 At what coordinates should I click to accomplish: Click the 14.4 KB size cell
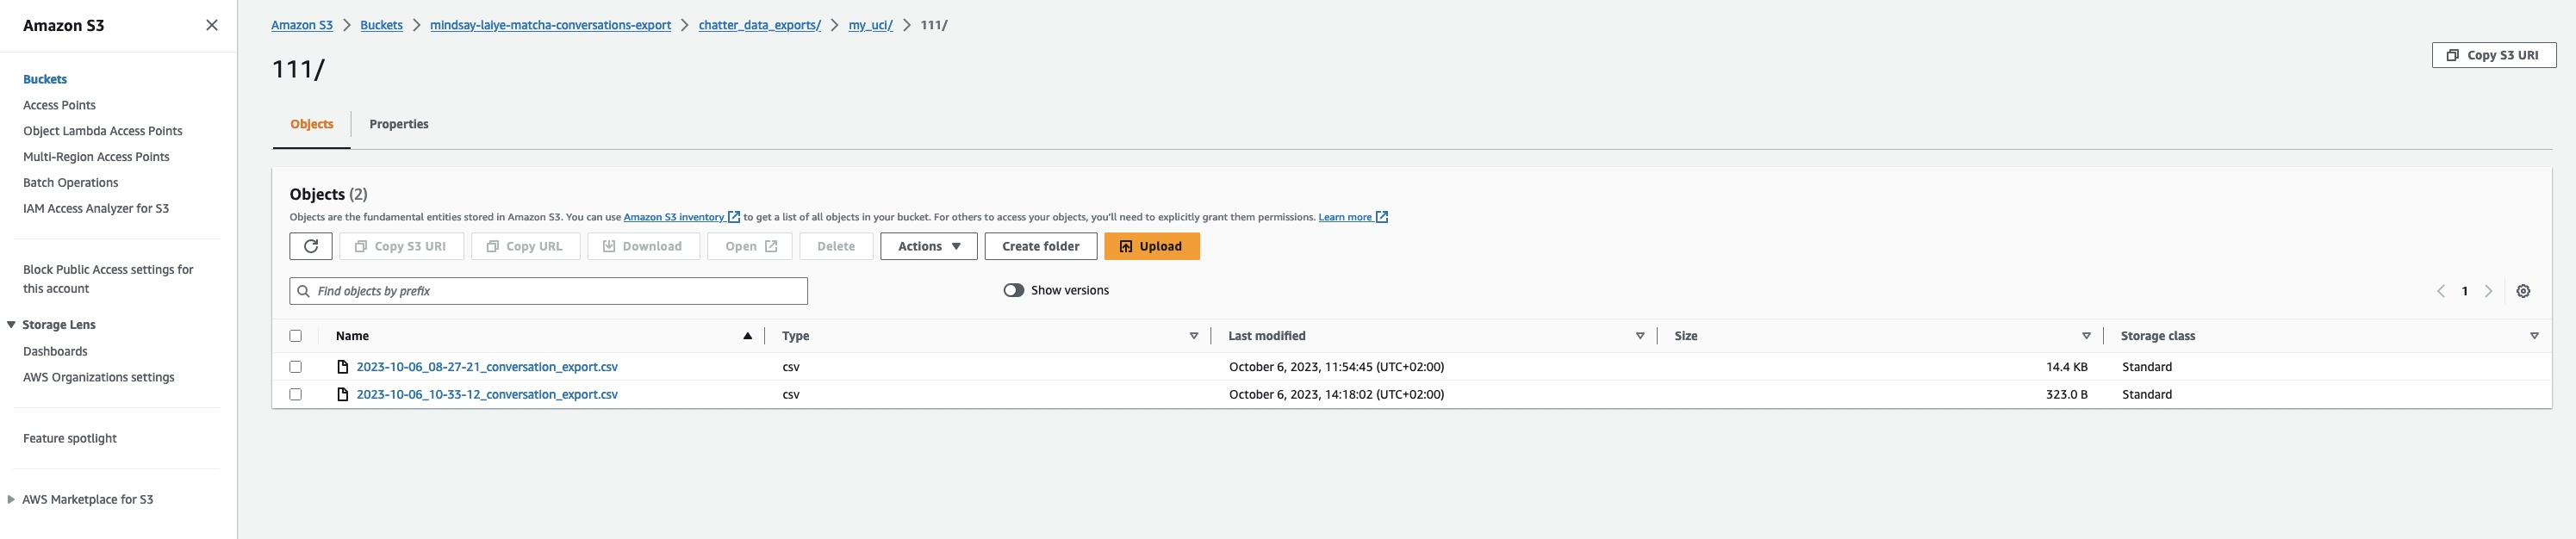(2066, 367)
